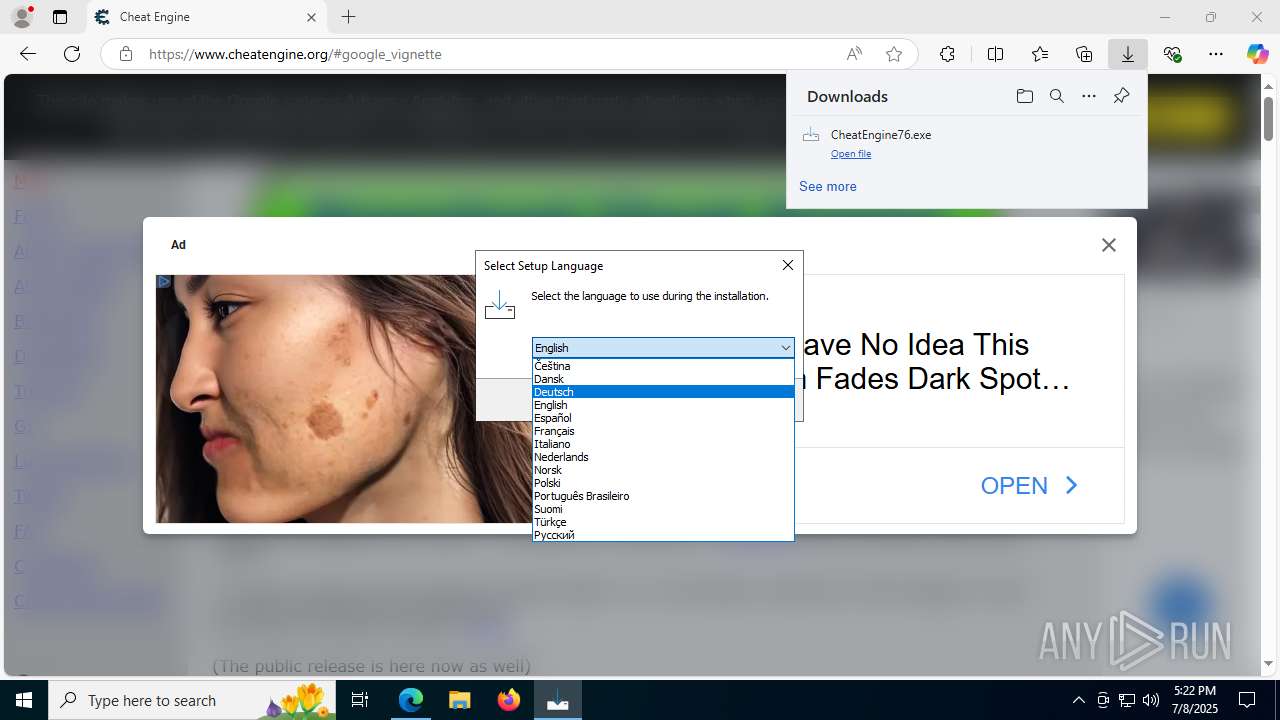Open Favorites list in Edge toolbar

[x=1040, y=54]
